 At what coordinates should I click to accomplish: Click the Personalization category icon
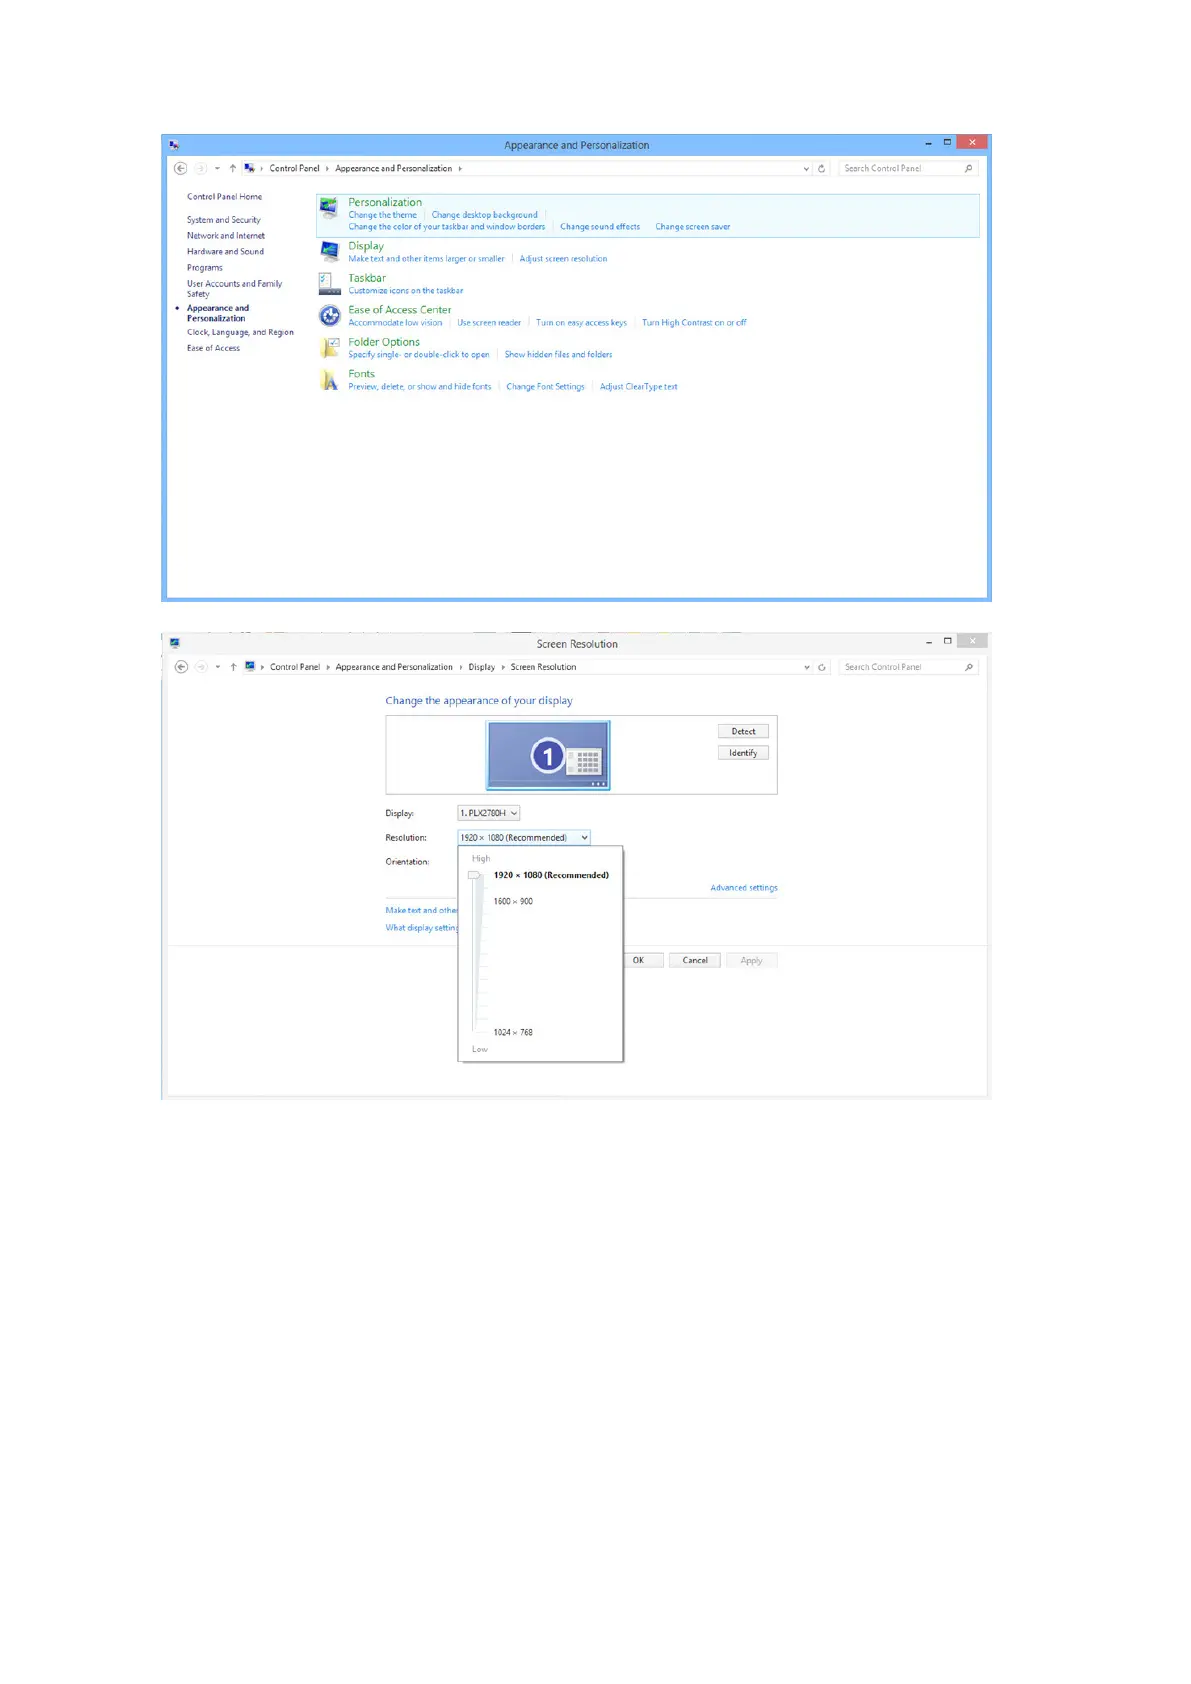tap(328, 209)
